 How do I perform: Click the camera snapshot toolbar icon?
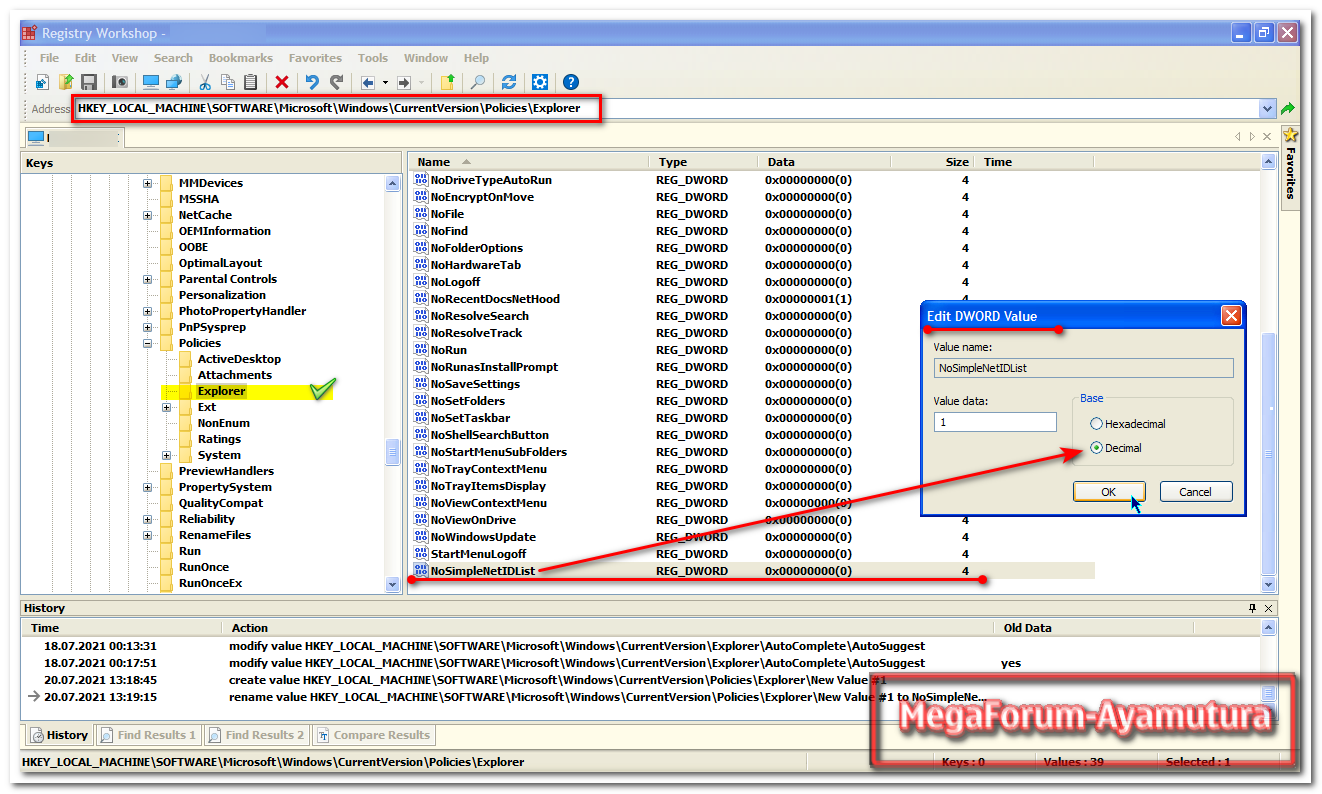point(120,82)
